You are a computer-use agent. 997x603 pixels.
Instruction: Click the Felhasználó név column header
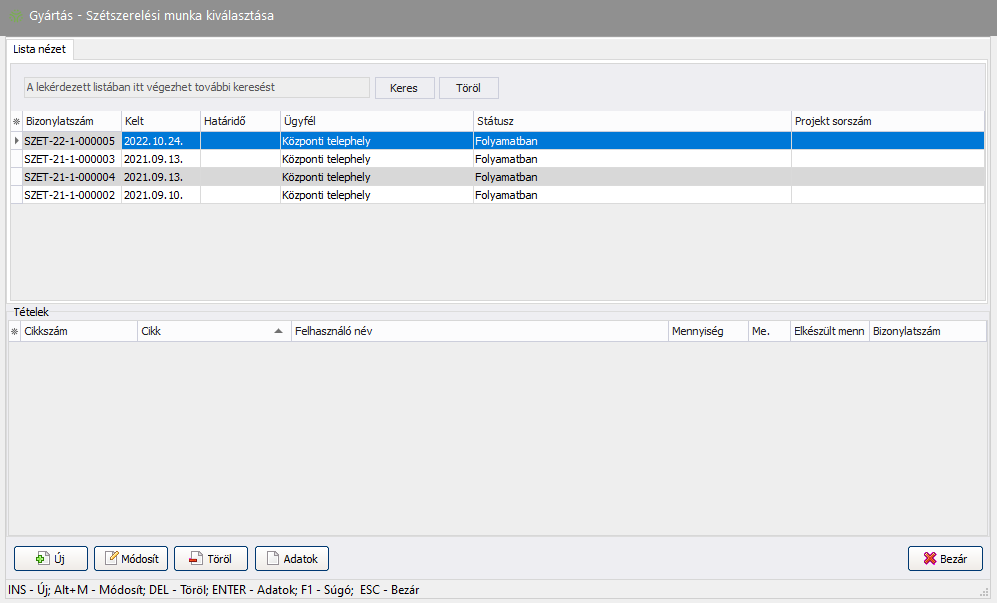pyautogui.click(x=478, y=331)
